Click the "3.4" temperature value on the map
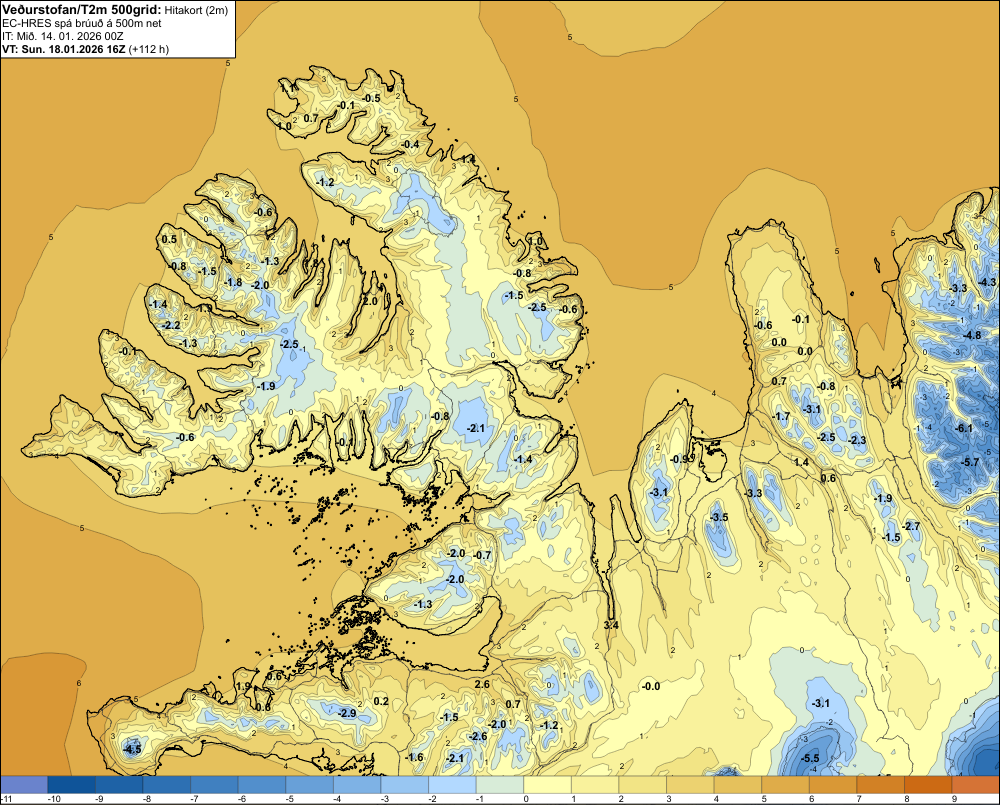The height and width of the screenshot is (805, 1000). pos(611,625)
